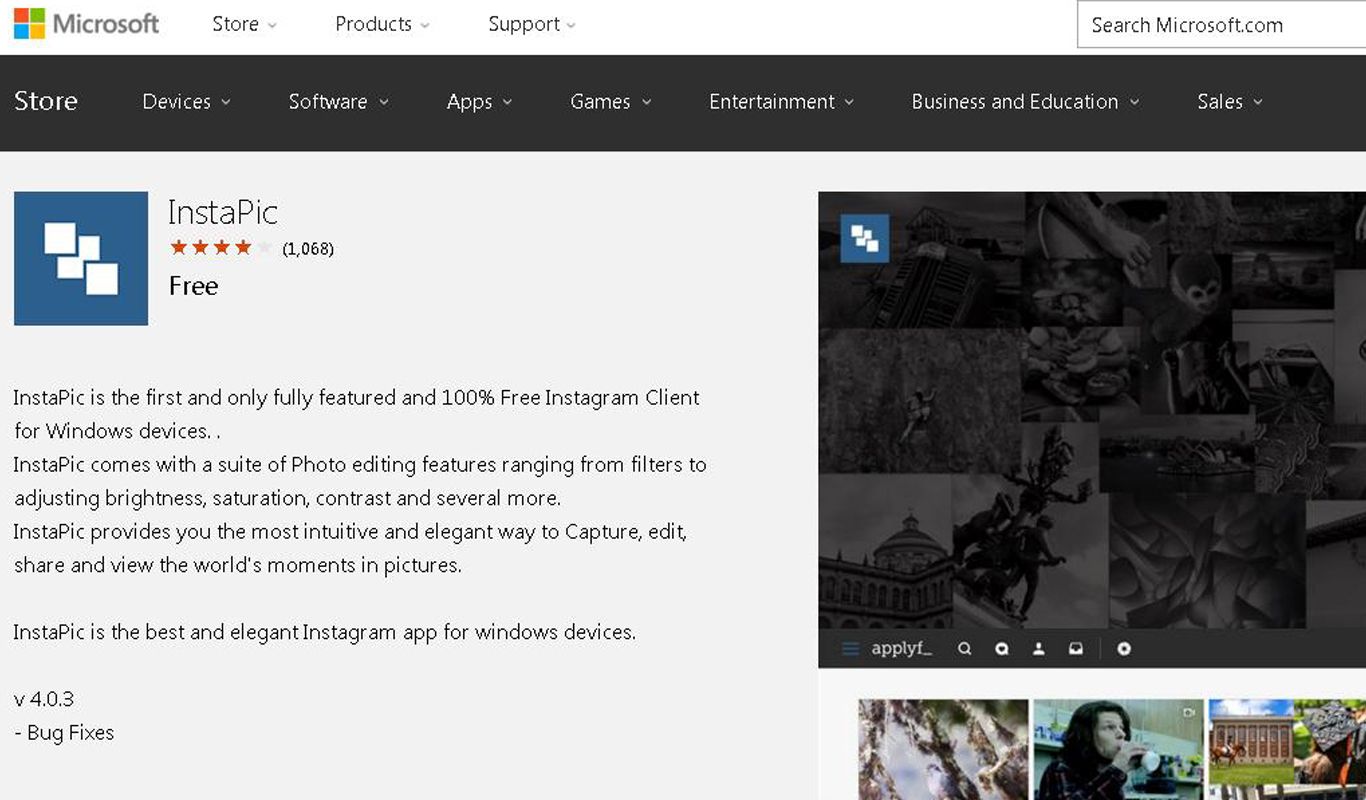Expand the Games dropdown
The image size is (1366, 800).
click(x=611, y=101)
